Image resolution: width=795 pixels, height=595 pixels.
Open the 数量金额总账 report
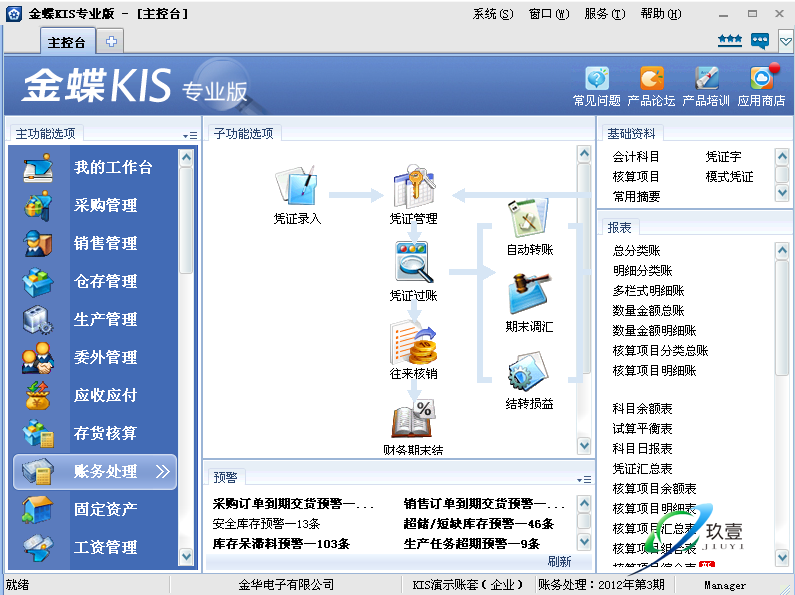click(x=648, y=310)
